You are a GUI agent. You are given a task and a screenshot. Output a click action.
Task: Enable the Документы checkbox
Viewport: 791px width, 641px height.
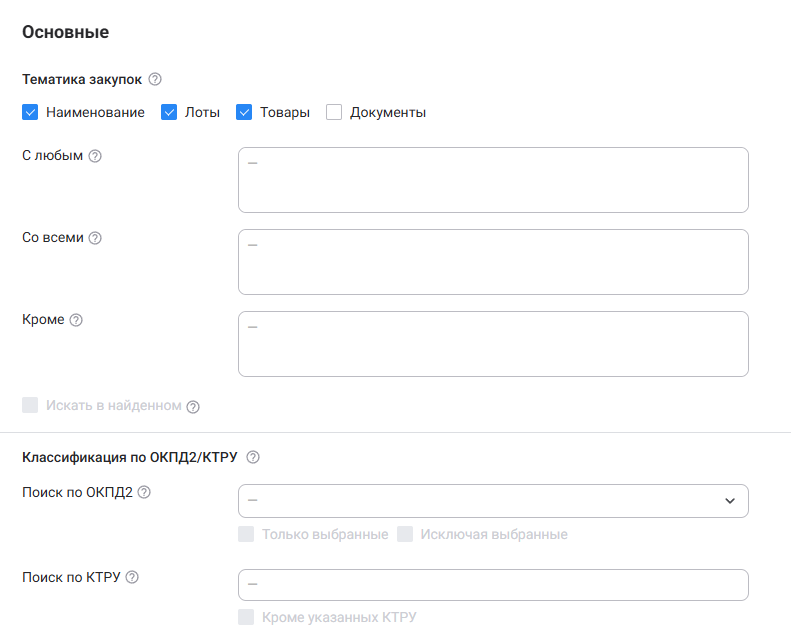[x=334, y=112]
